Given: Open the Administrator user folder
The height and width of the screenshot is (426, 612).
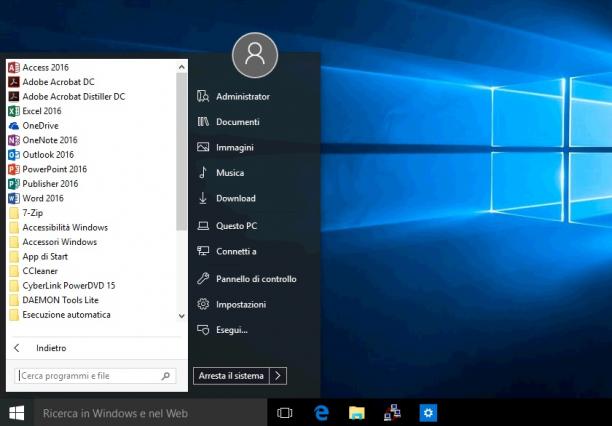Looking at the screenshot, I should (233, 96).
